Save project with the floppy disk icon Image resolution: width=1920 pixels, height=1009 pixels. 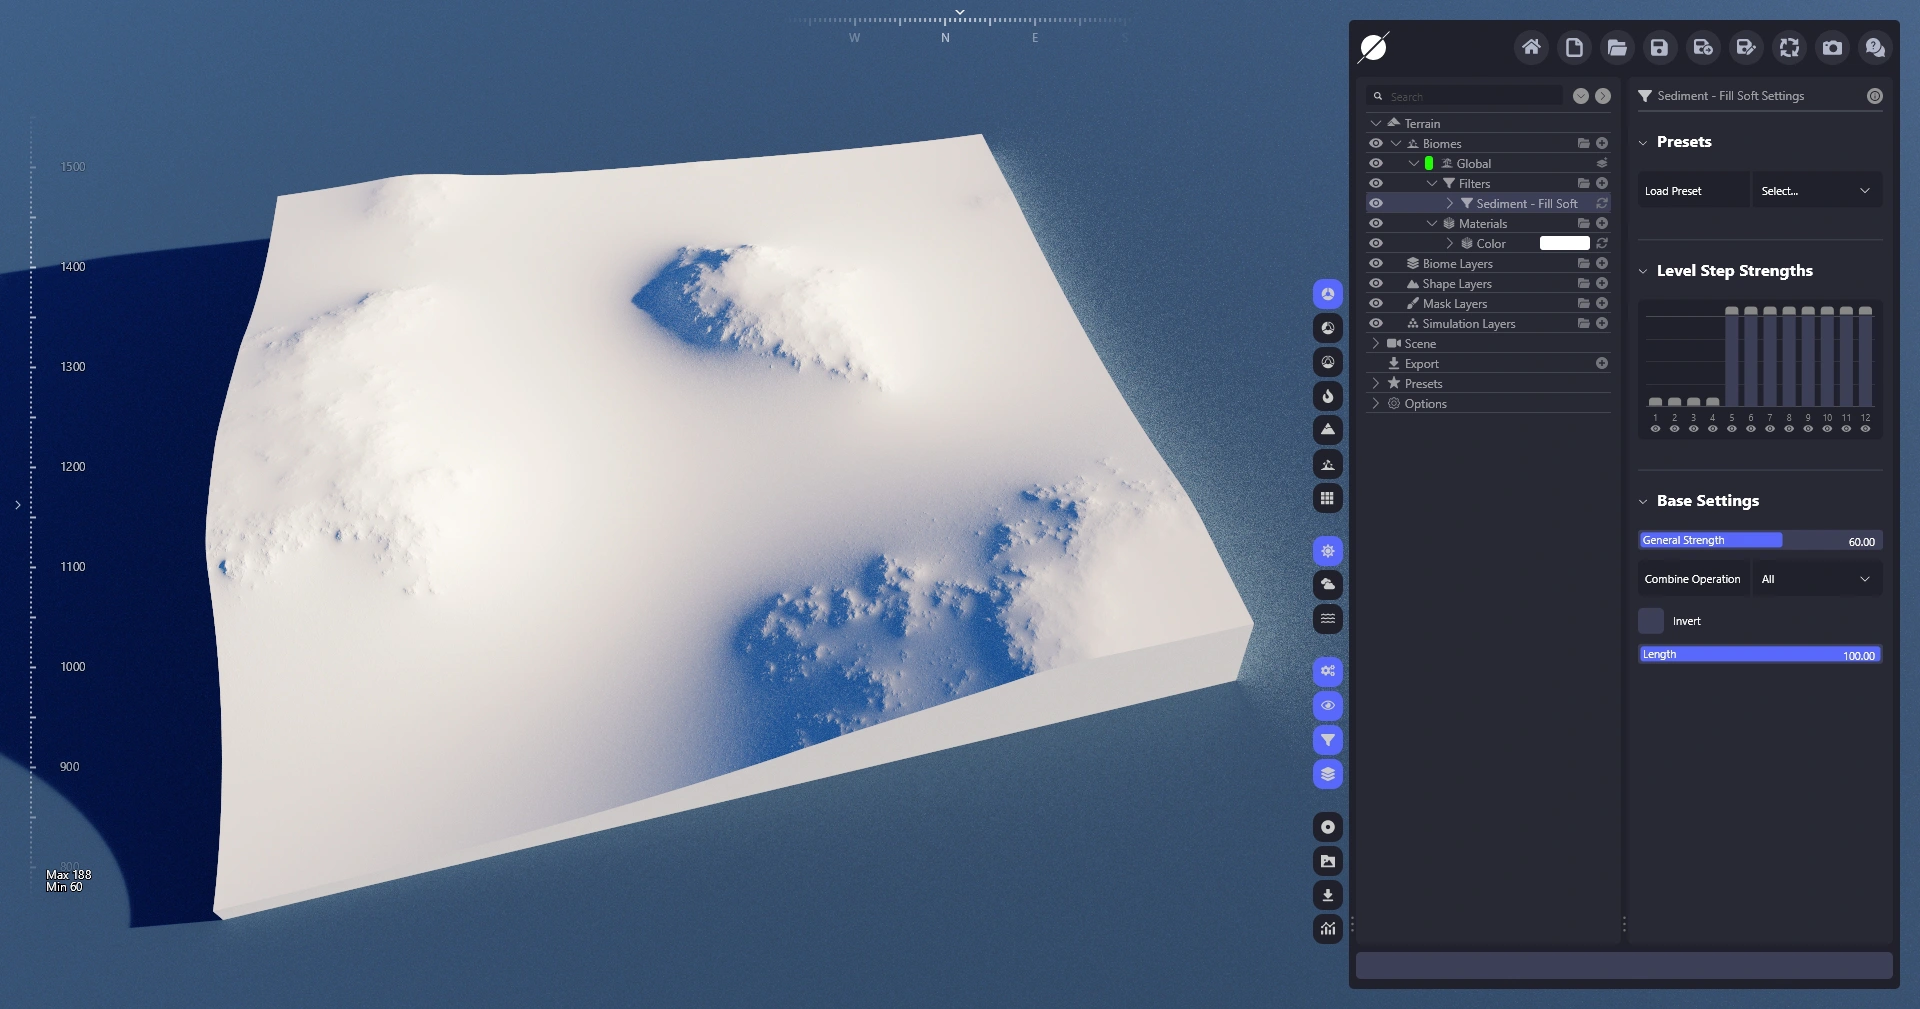(x=1660, y=47)
